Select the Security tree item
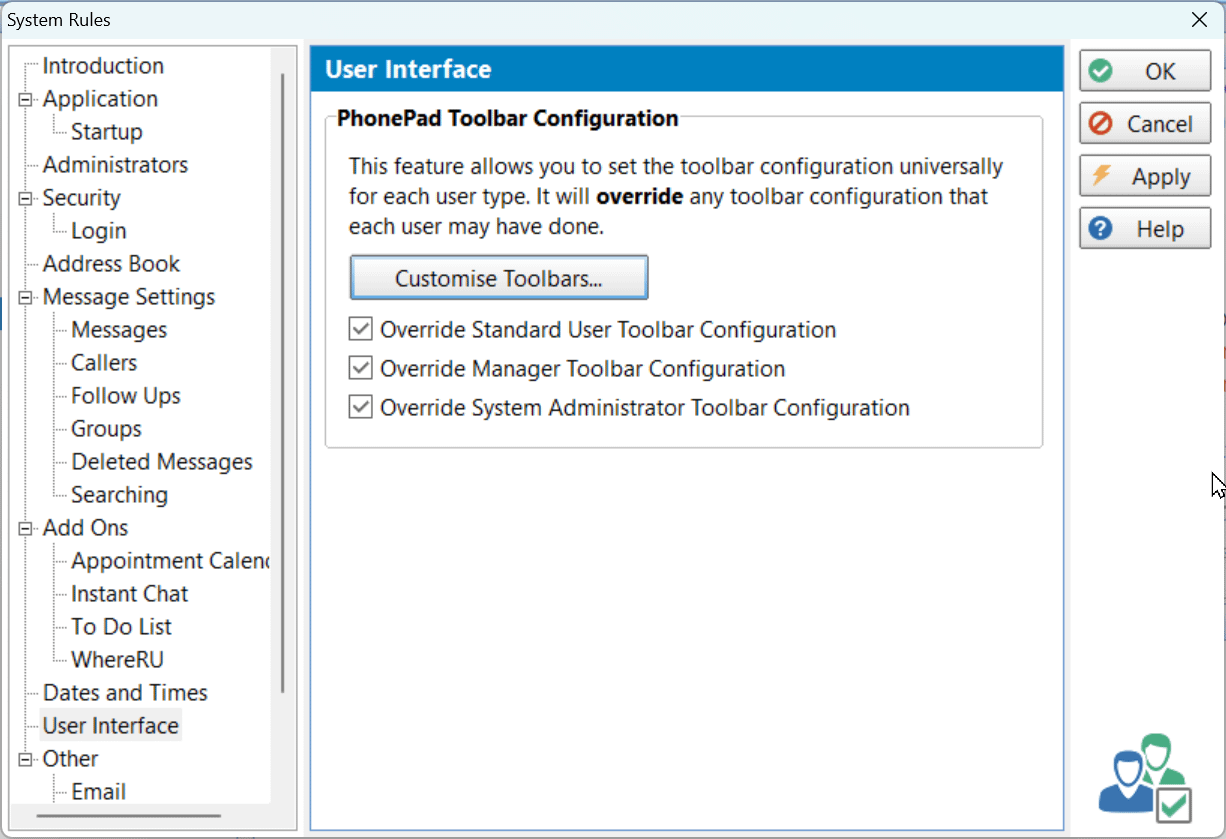This screenshot has width=1226, height=839. pyautogui.click(x=81, y=198)
